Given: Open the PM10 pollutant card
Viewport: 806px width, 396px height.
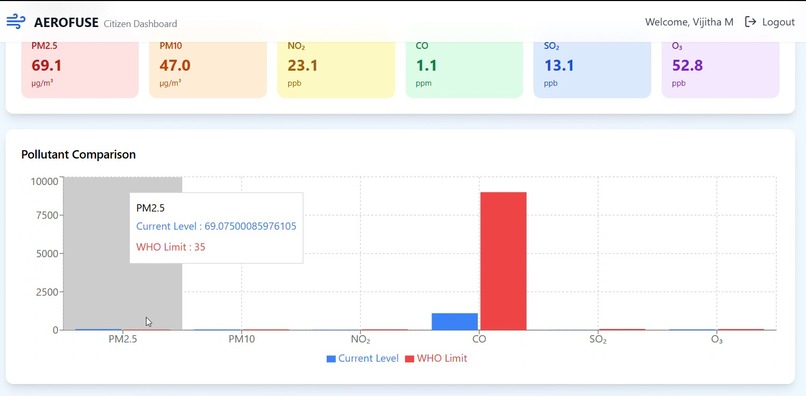Looking at the screenshot, I should (x=208, y=69).
